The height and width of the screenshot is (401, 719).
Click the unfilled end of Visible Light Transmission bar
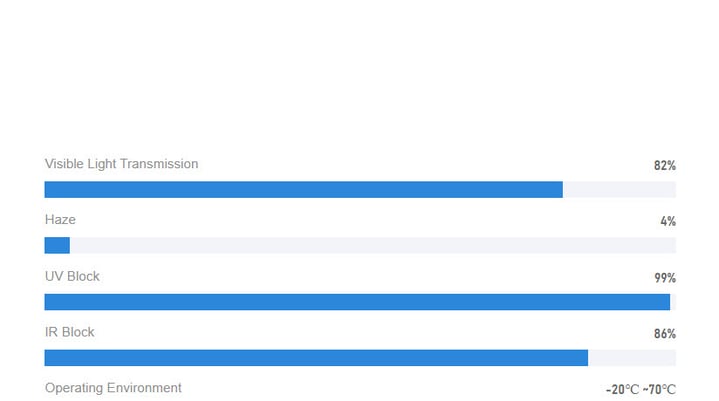[619, 190]
